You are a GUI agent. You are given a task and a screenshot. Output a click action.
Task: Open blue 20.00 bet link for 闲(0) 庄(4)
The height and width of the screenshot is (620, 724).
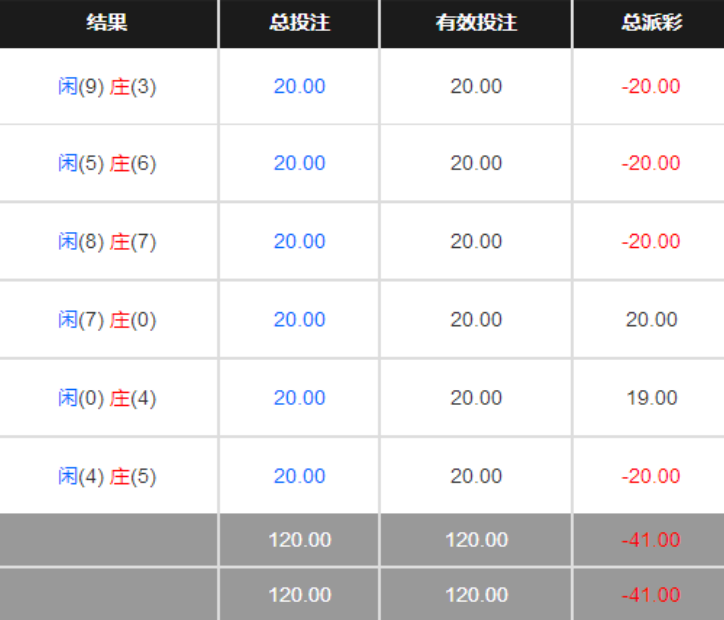299,397
